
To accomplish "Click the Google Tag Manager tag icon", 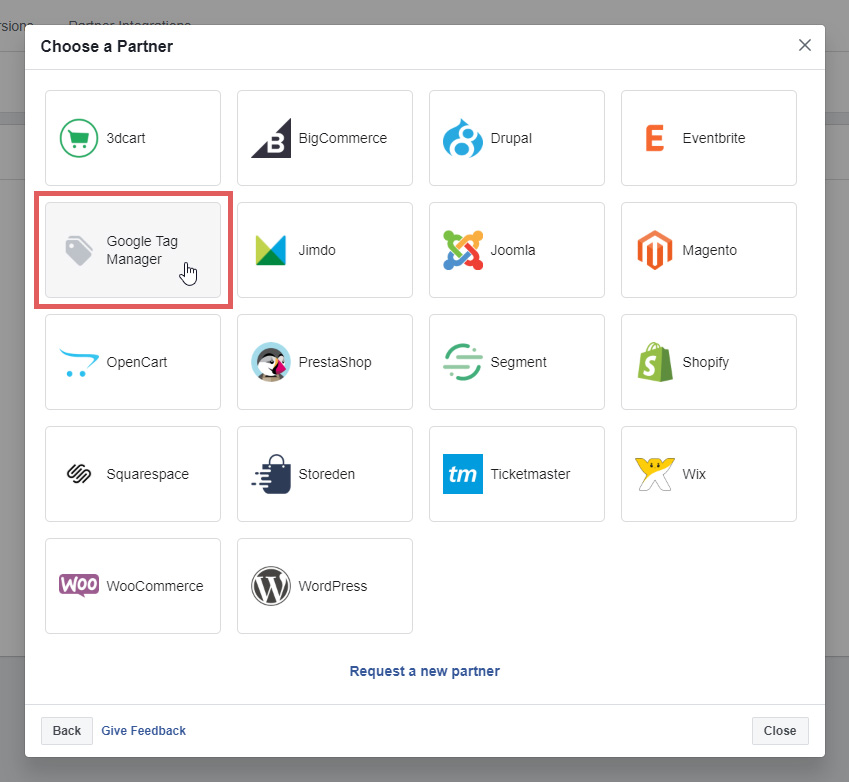I will tap(79, 250).
